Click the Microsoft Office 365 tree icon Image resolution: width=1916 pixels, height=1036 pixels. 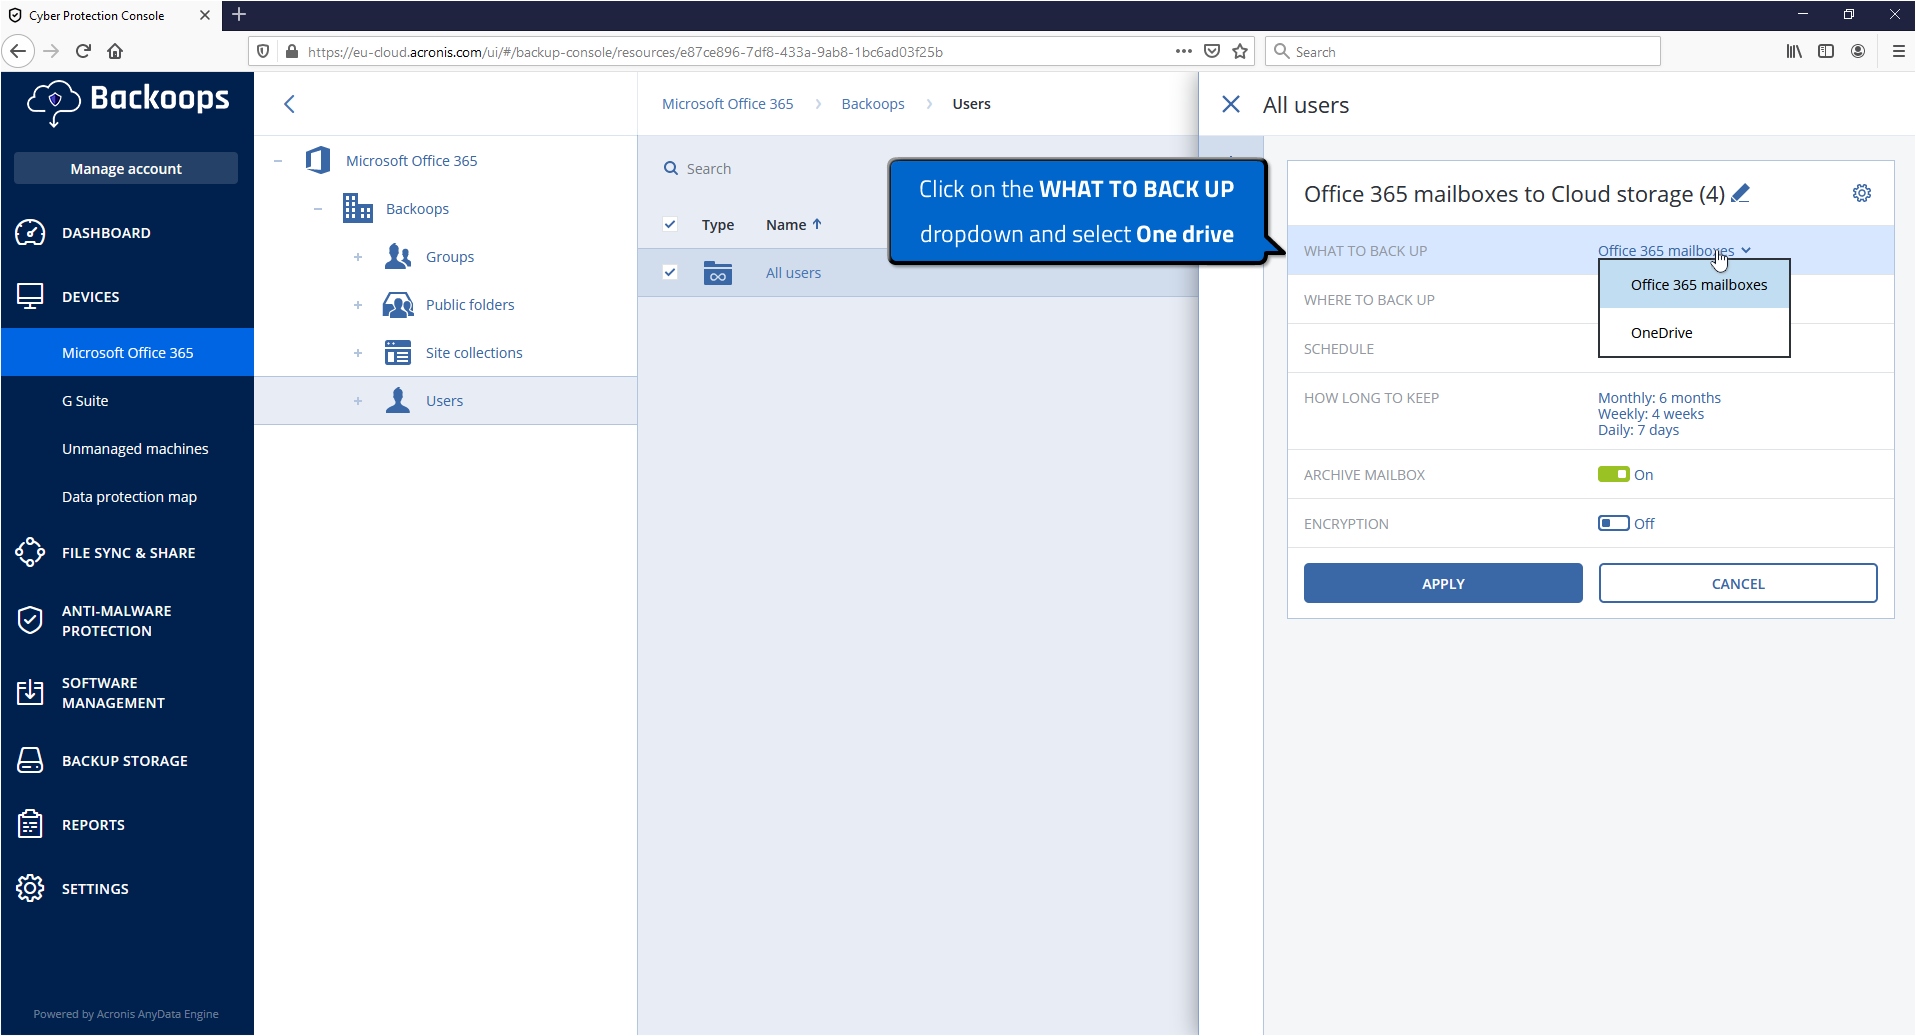tap(318, 160)
